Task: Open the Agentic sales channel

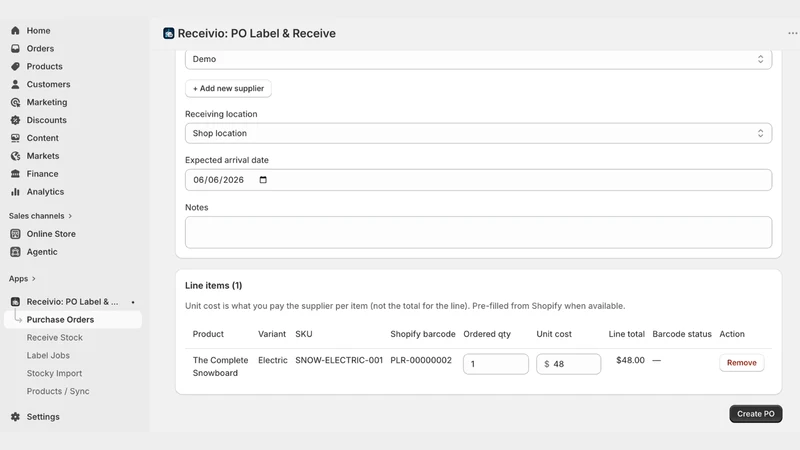Action: click(x=42, y=252)
